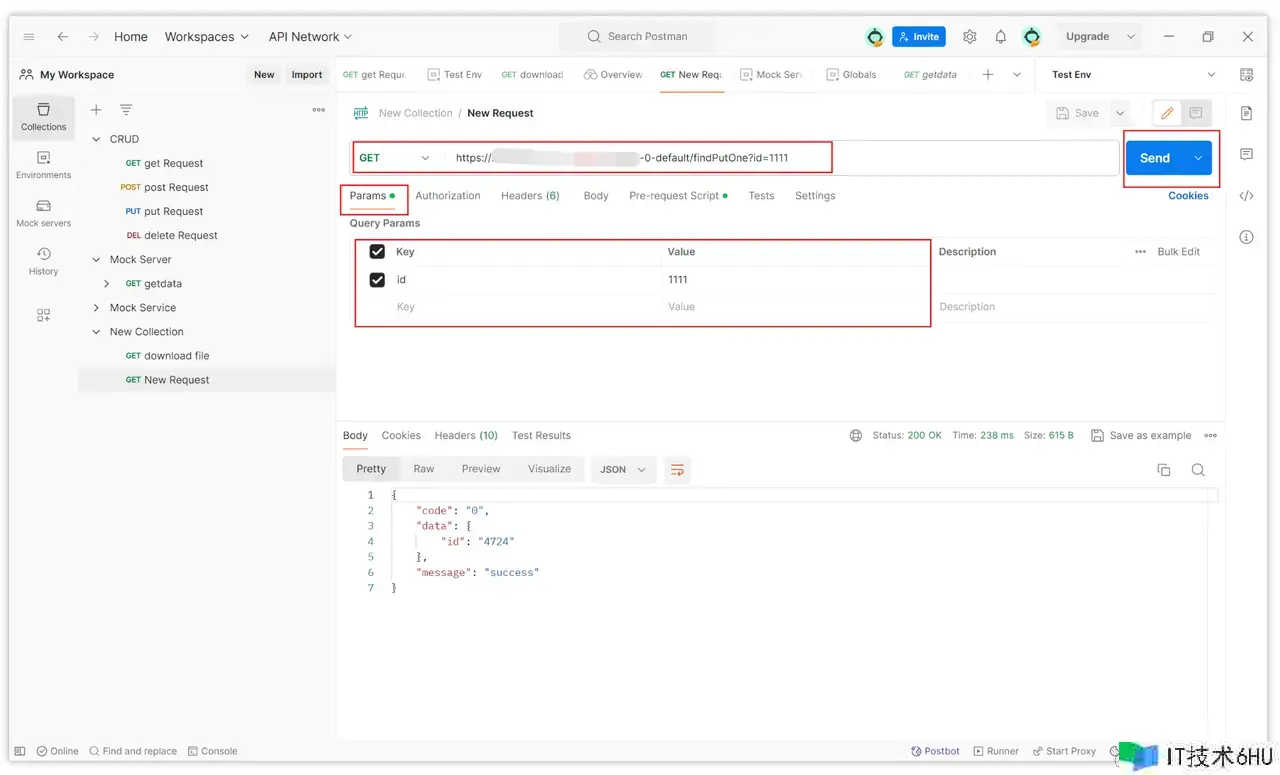Select the Raw response view

coord(424,469)
